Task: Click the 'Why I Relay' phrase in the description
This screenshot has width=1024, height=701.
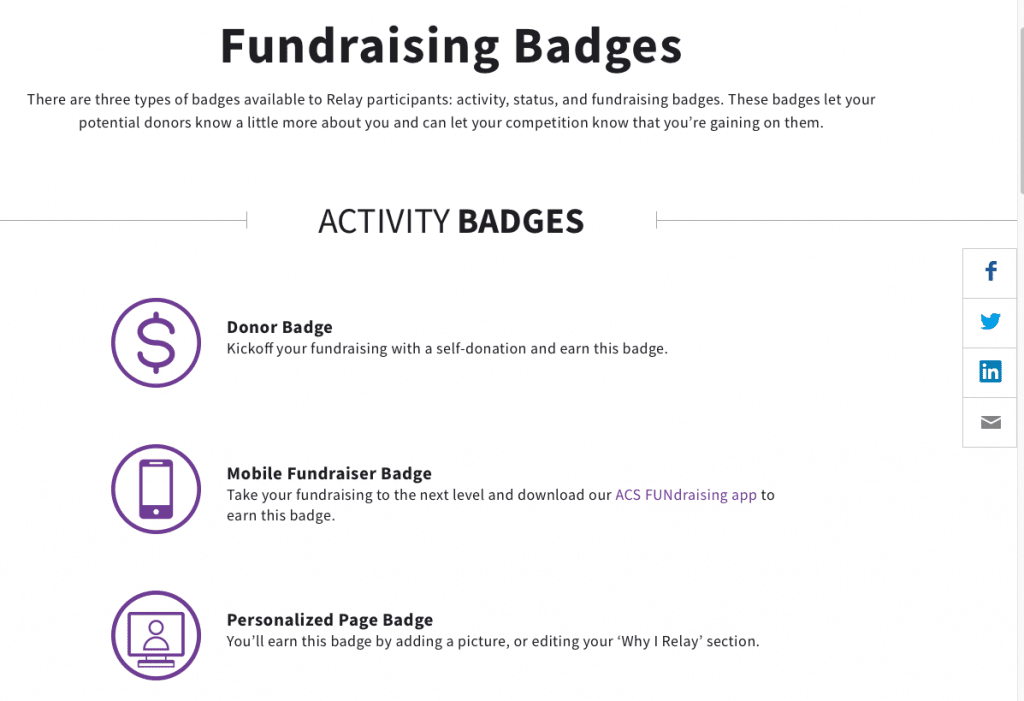Action: pyautogui.click(x=662, y=641)
